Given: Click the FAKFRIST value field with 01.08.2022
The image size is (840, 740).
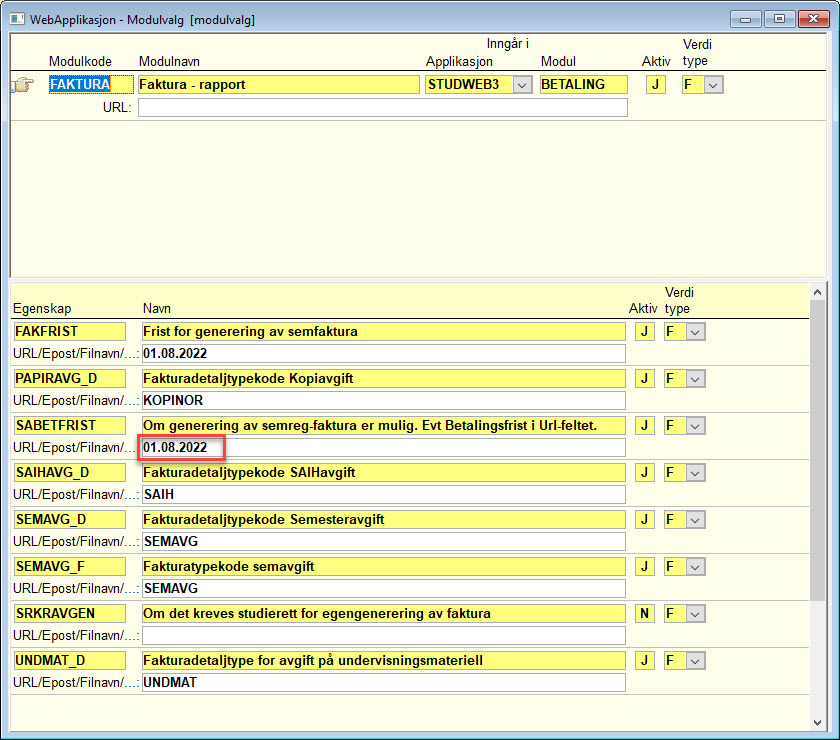Looking at the screenshot, I should coord(384,354).
